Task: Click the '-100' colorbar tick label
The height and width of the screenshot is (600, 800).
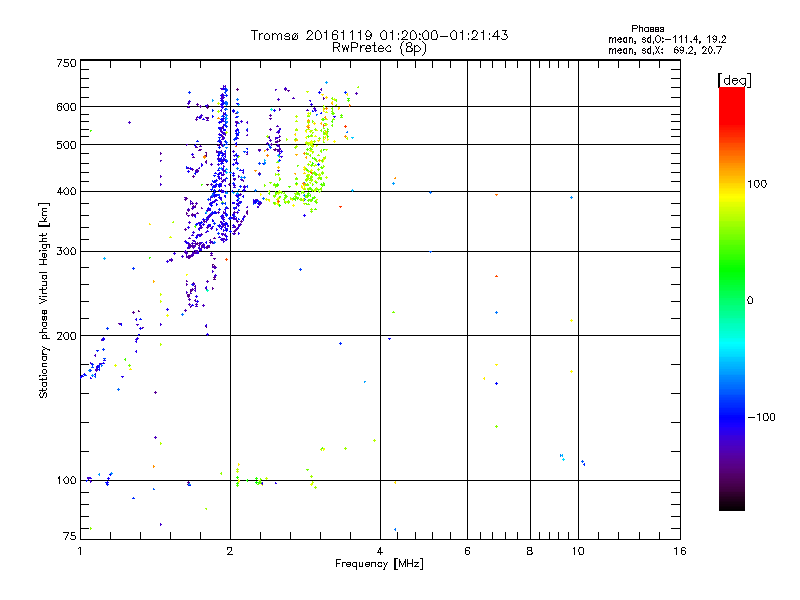Action: 761,417
